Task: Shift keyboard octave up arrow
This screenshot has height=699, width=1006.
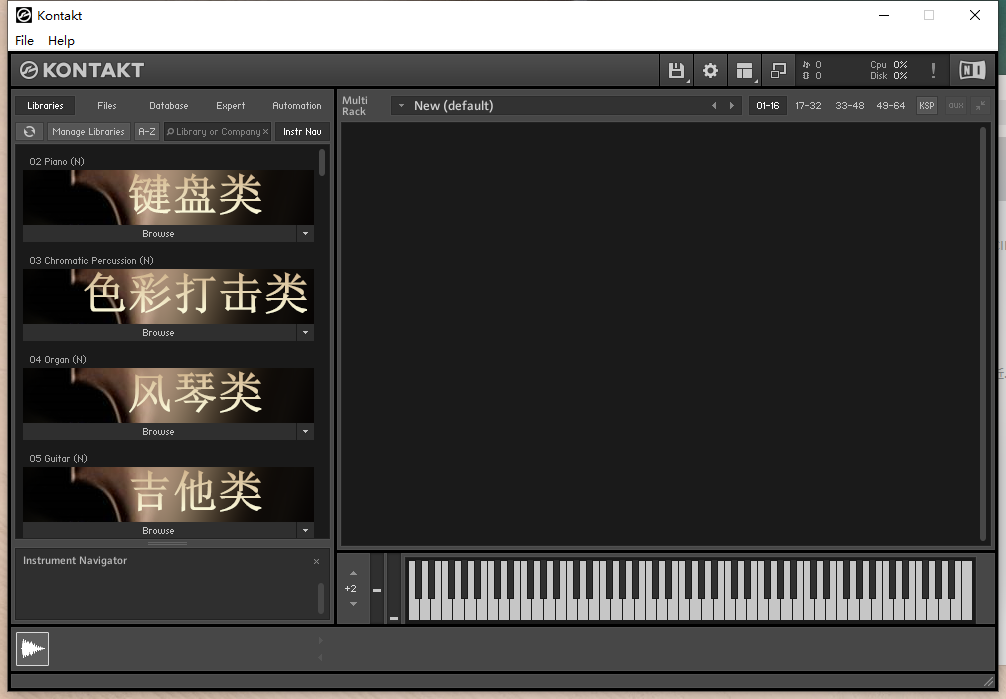Action: tap(353, 573)
